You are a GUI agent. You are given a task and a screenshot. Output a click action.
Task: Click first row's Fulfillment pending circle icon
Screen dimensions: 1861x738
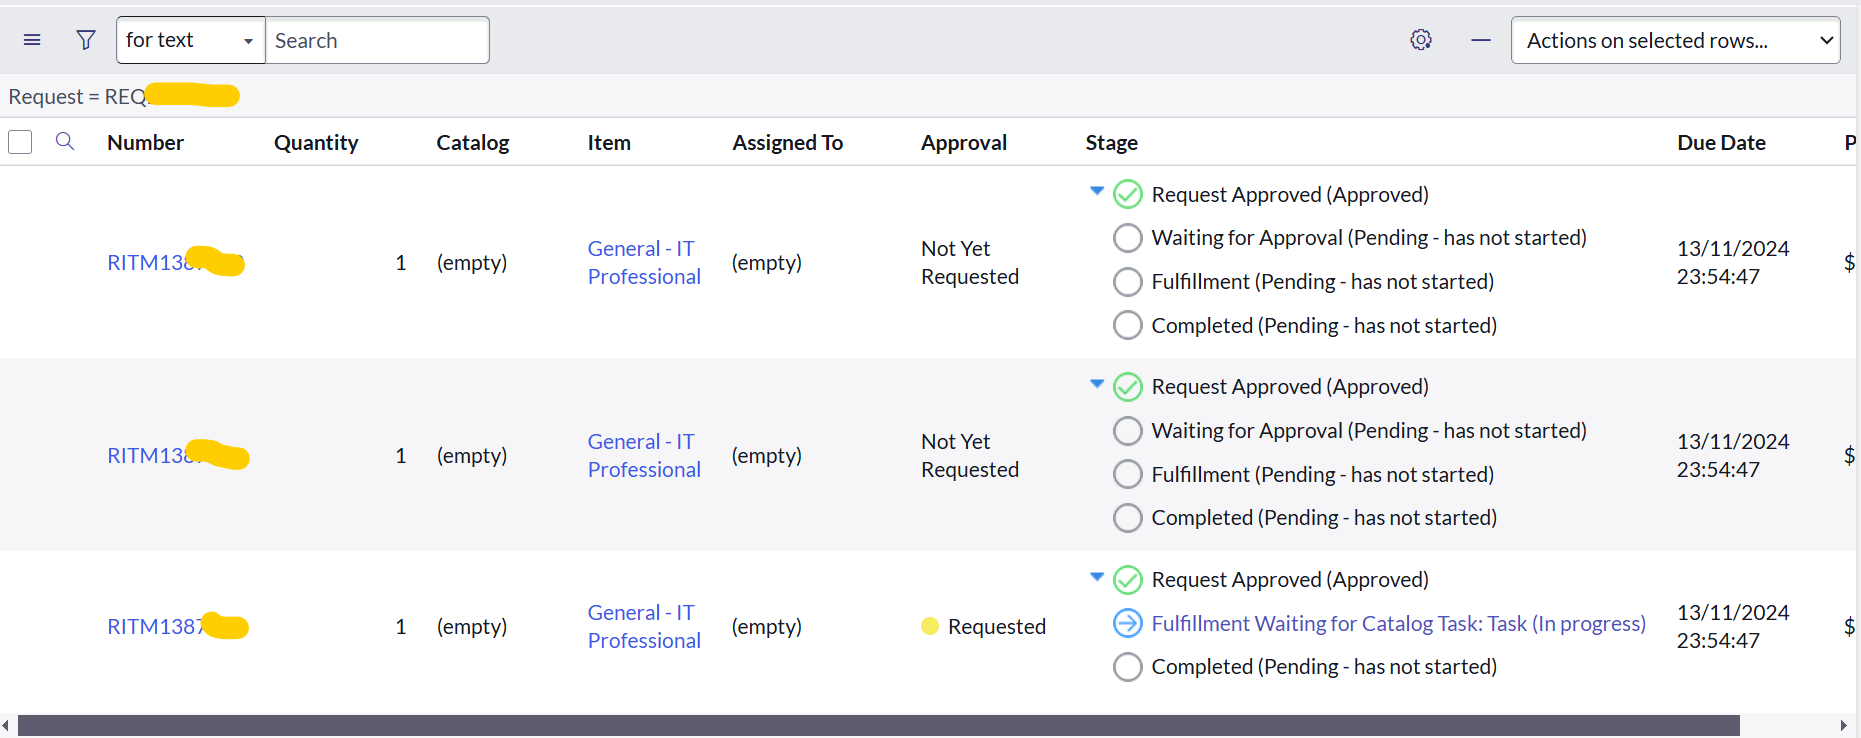click(1127, 282)
